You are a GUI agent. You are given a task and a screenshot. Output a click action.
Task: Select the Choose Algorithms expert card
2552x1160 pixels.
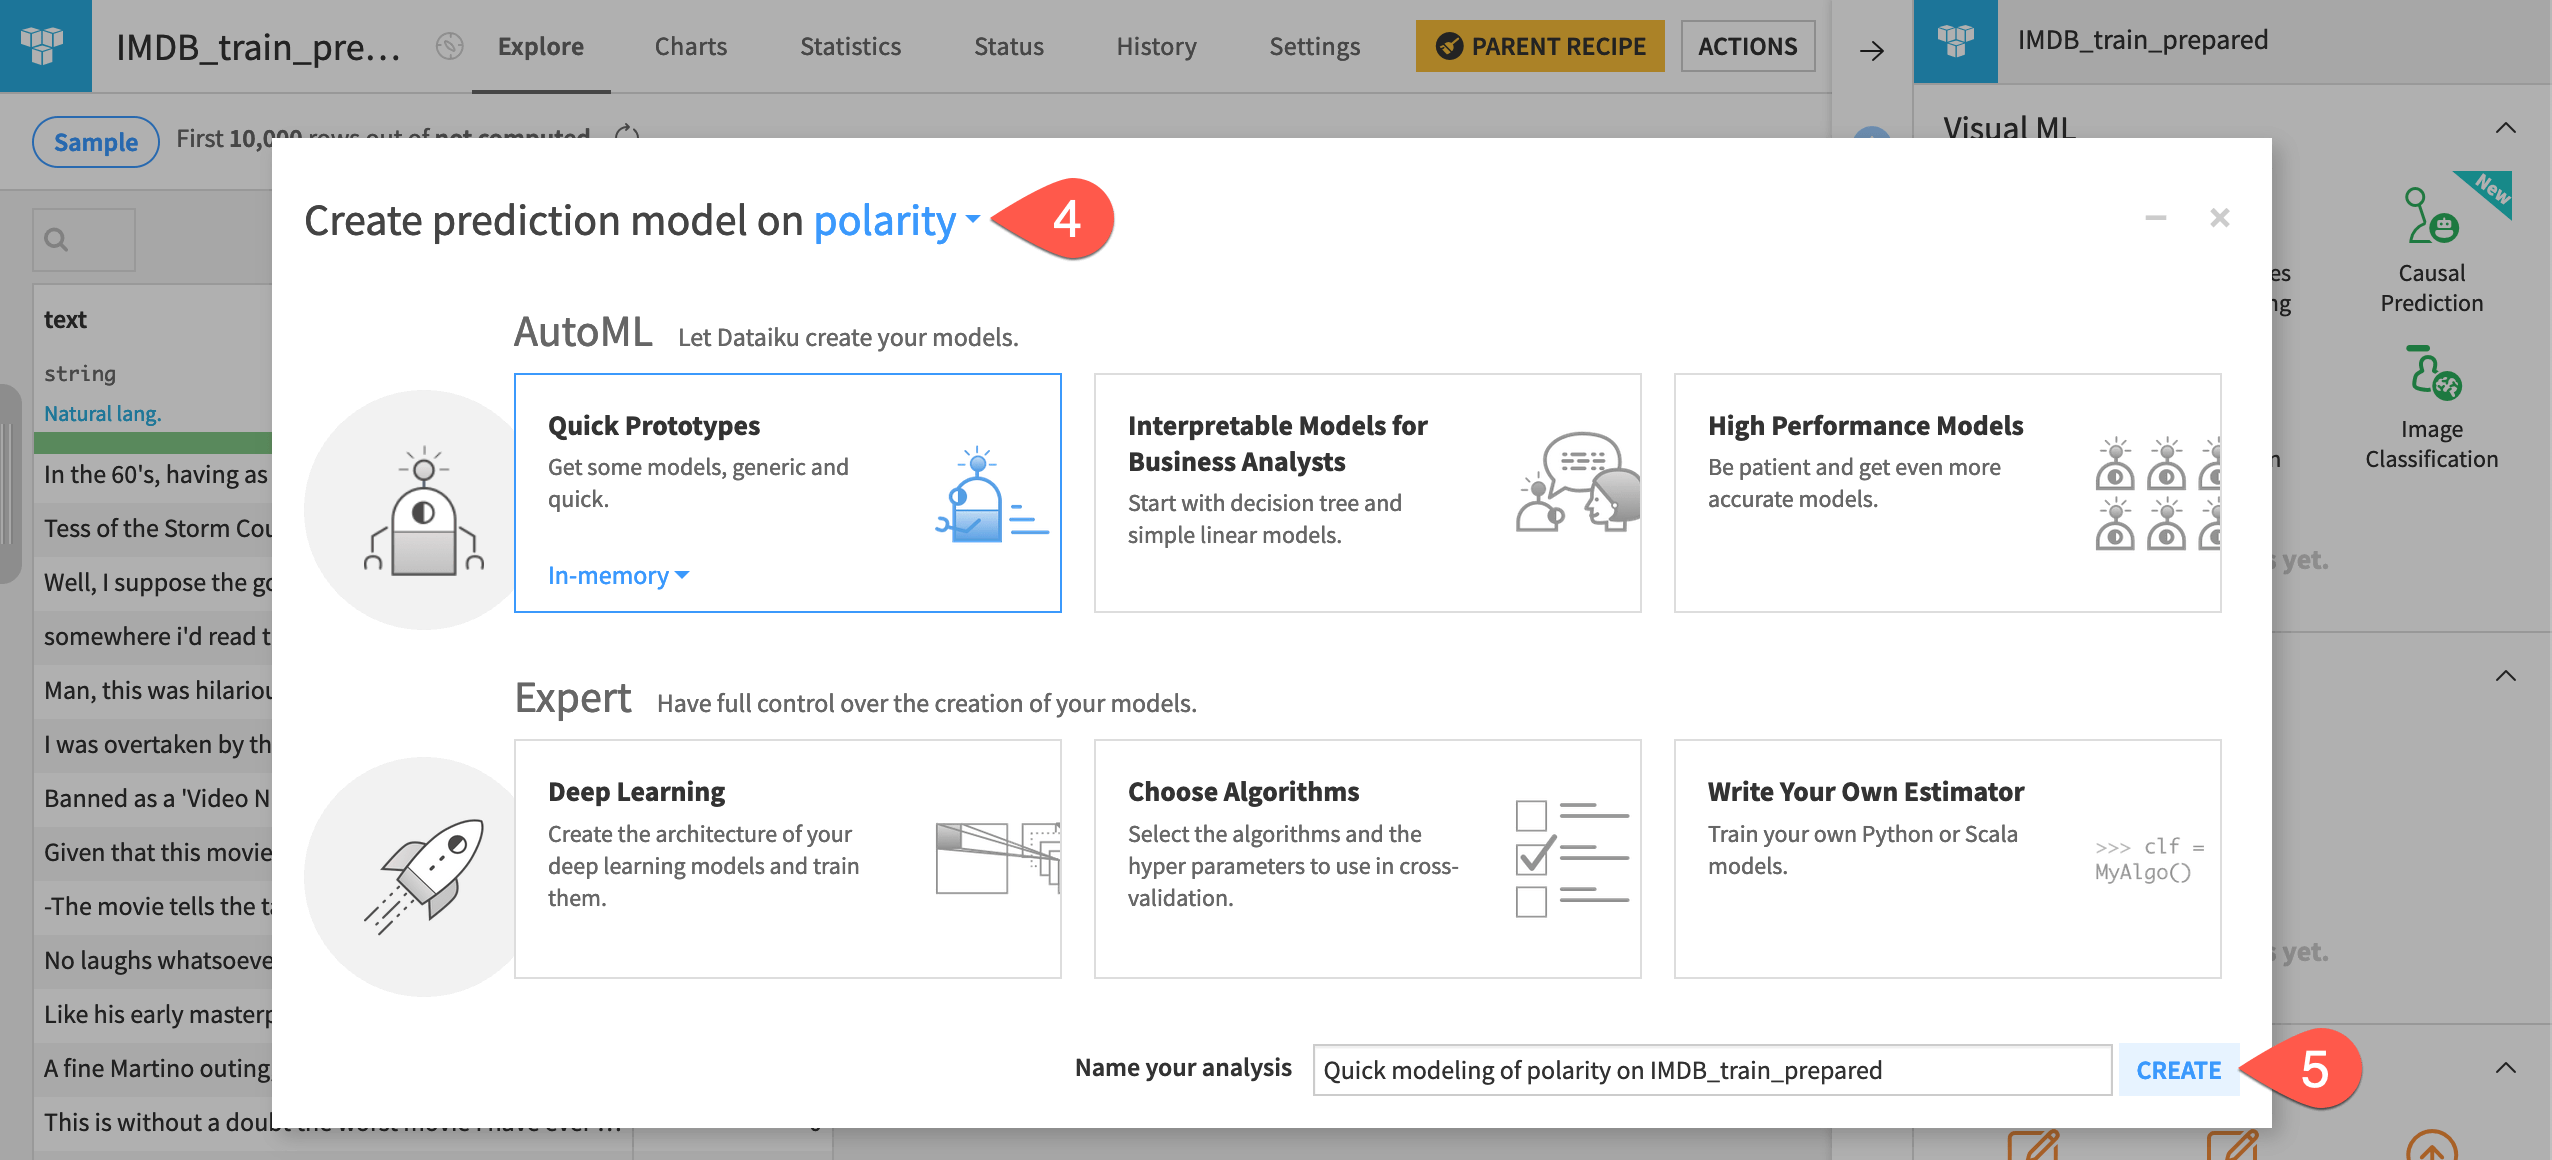pyautogui.click(x=1366, y=858)
